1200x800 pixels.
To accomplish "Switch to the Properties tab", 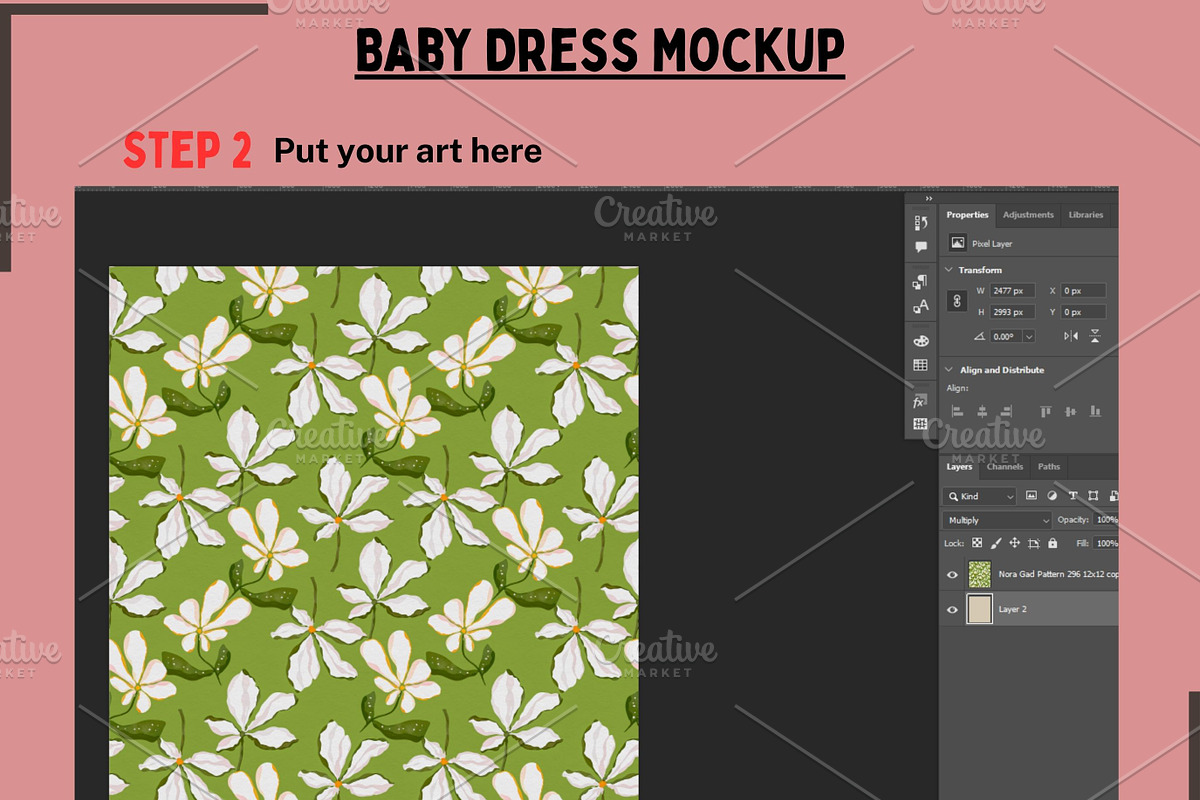I will pyautogui.click(x=967, y=215).
